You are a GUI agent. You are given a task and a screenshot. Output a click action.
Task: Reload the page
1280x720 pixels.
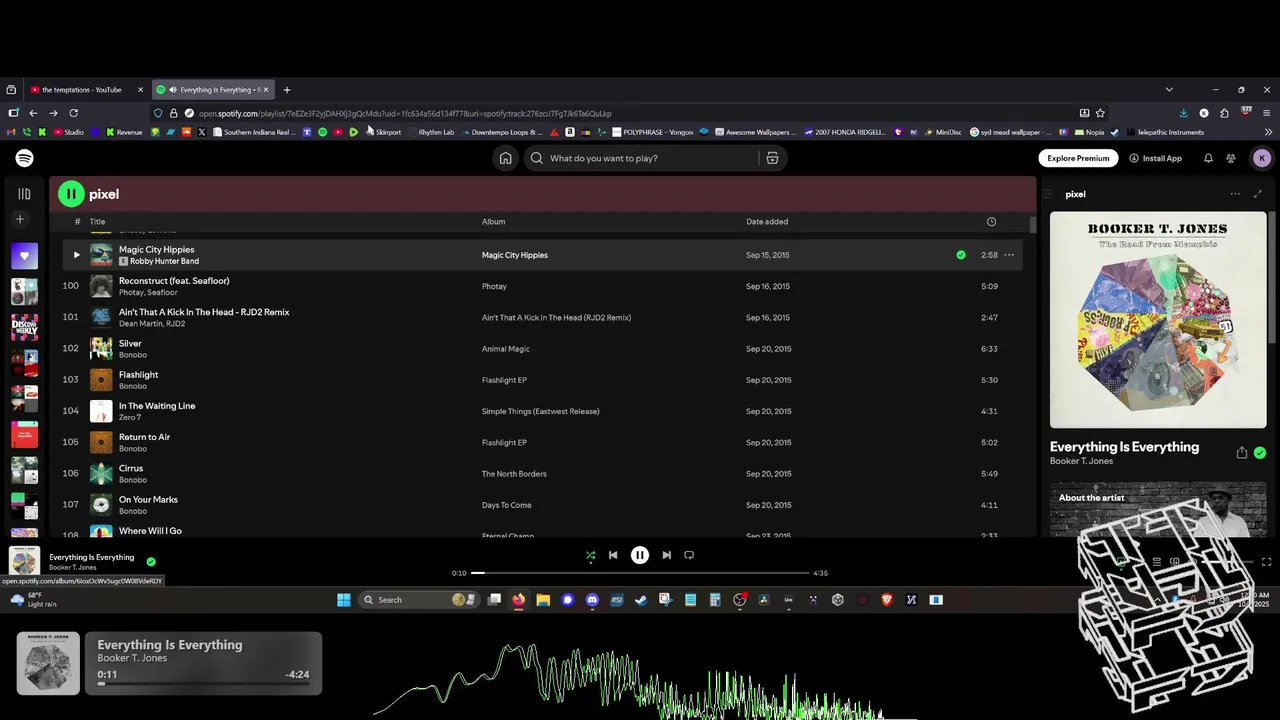(x=74, y=113)
